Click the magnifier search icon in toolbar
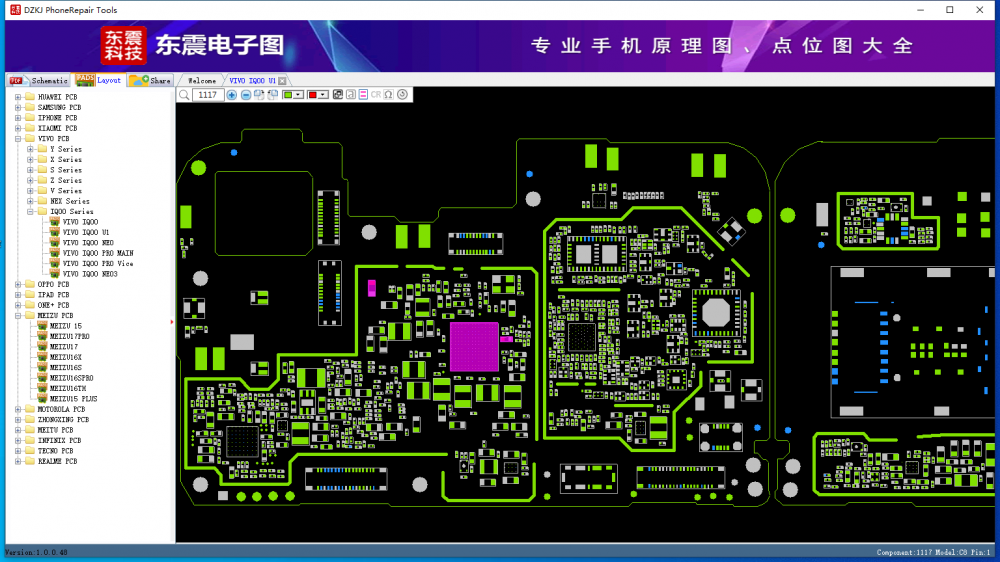 point(183,95)
